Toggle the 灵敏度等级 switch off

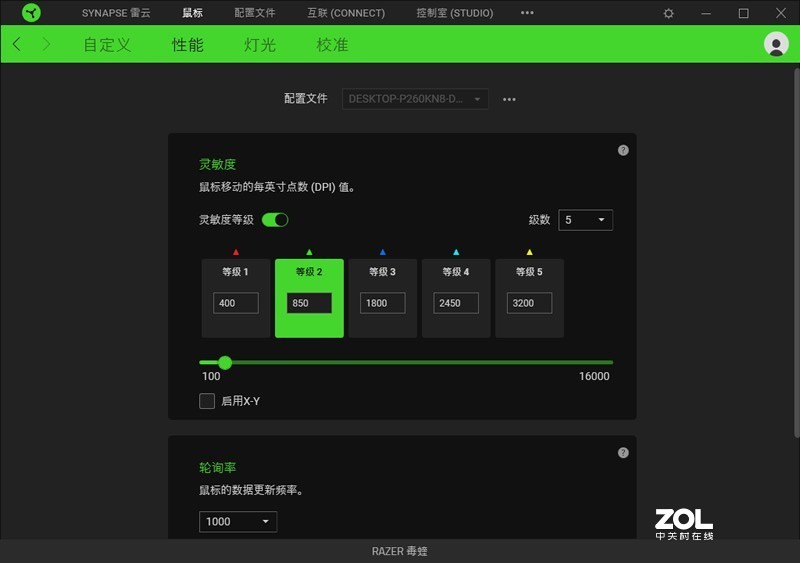(x=275, y=220)
